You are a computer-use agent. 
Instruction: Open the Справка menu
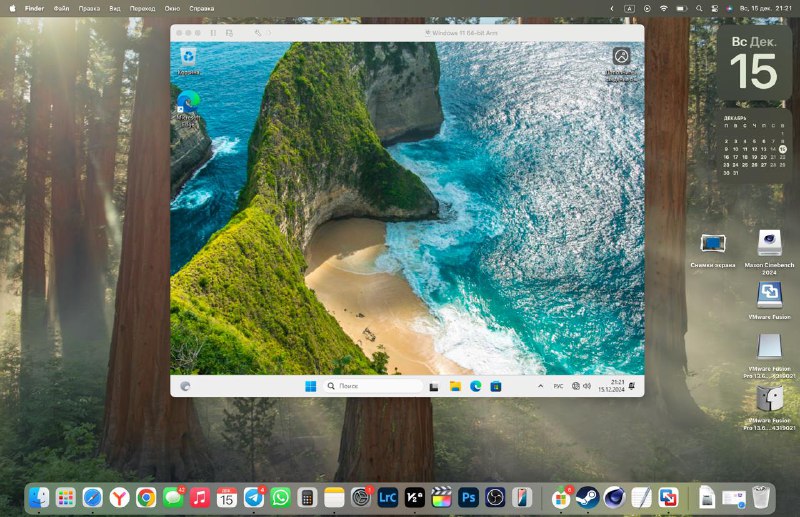tap(202, 8)
